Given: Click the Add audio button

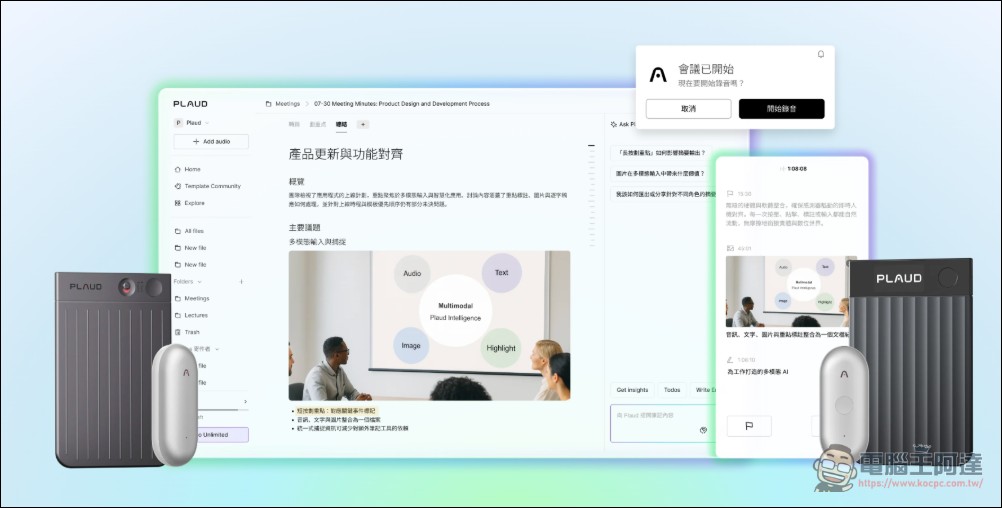Looking at the screenshot, I should click(x=211, y=141).
